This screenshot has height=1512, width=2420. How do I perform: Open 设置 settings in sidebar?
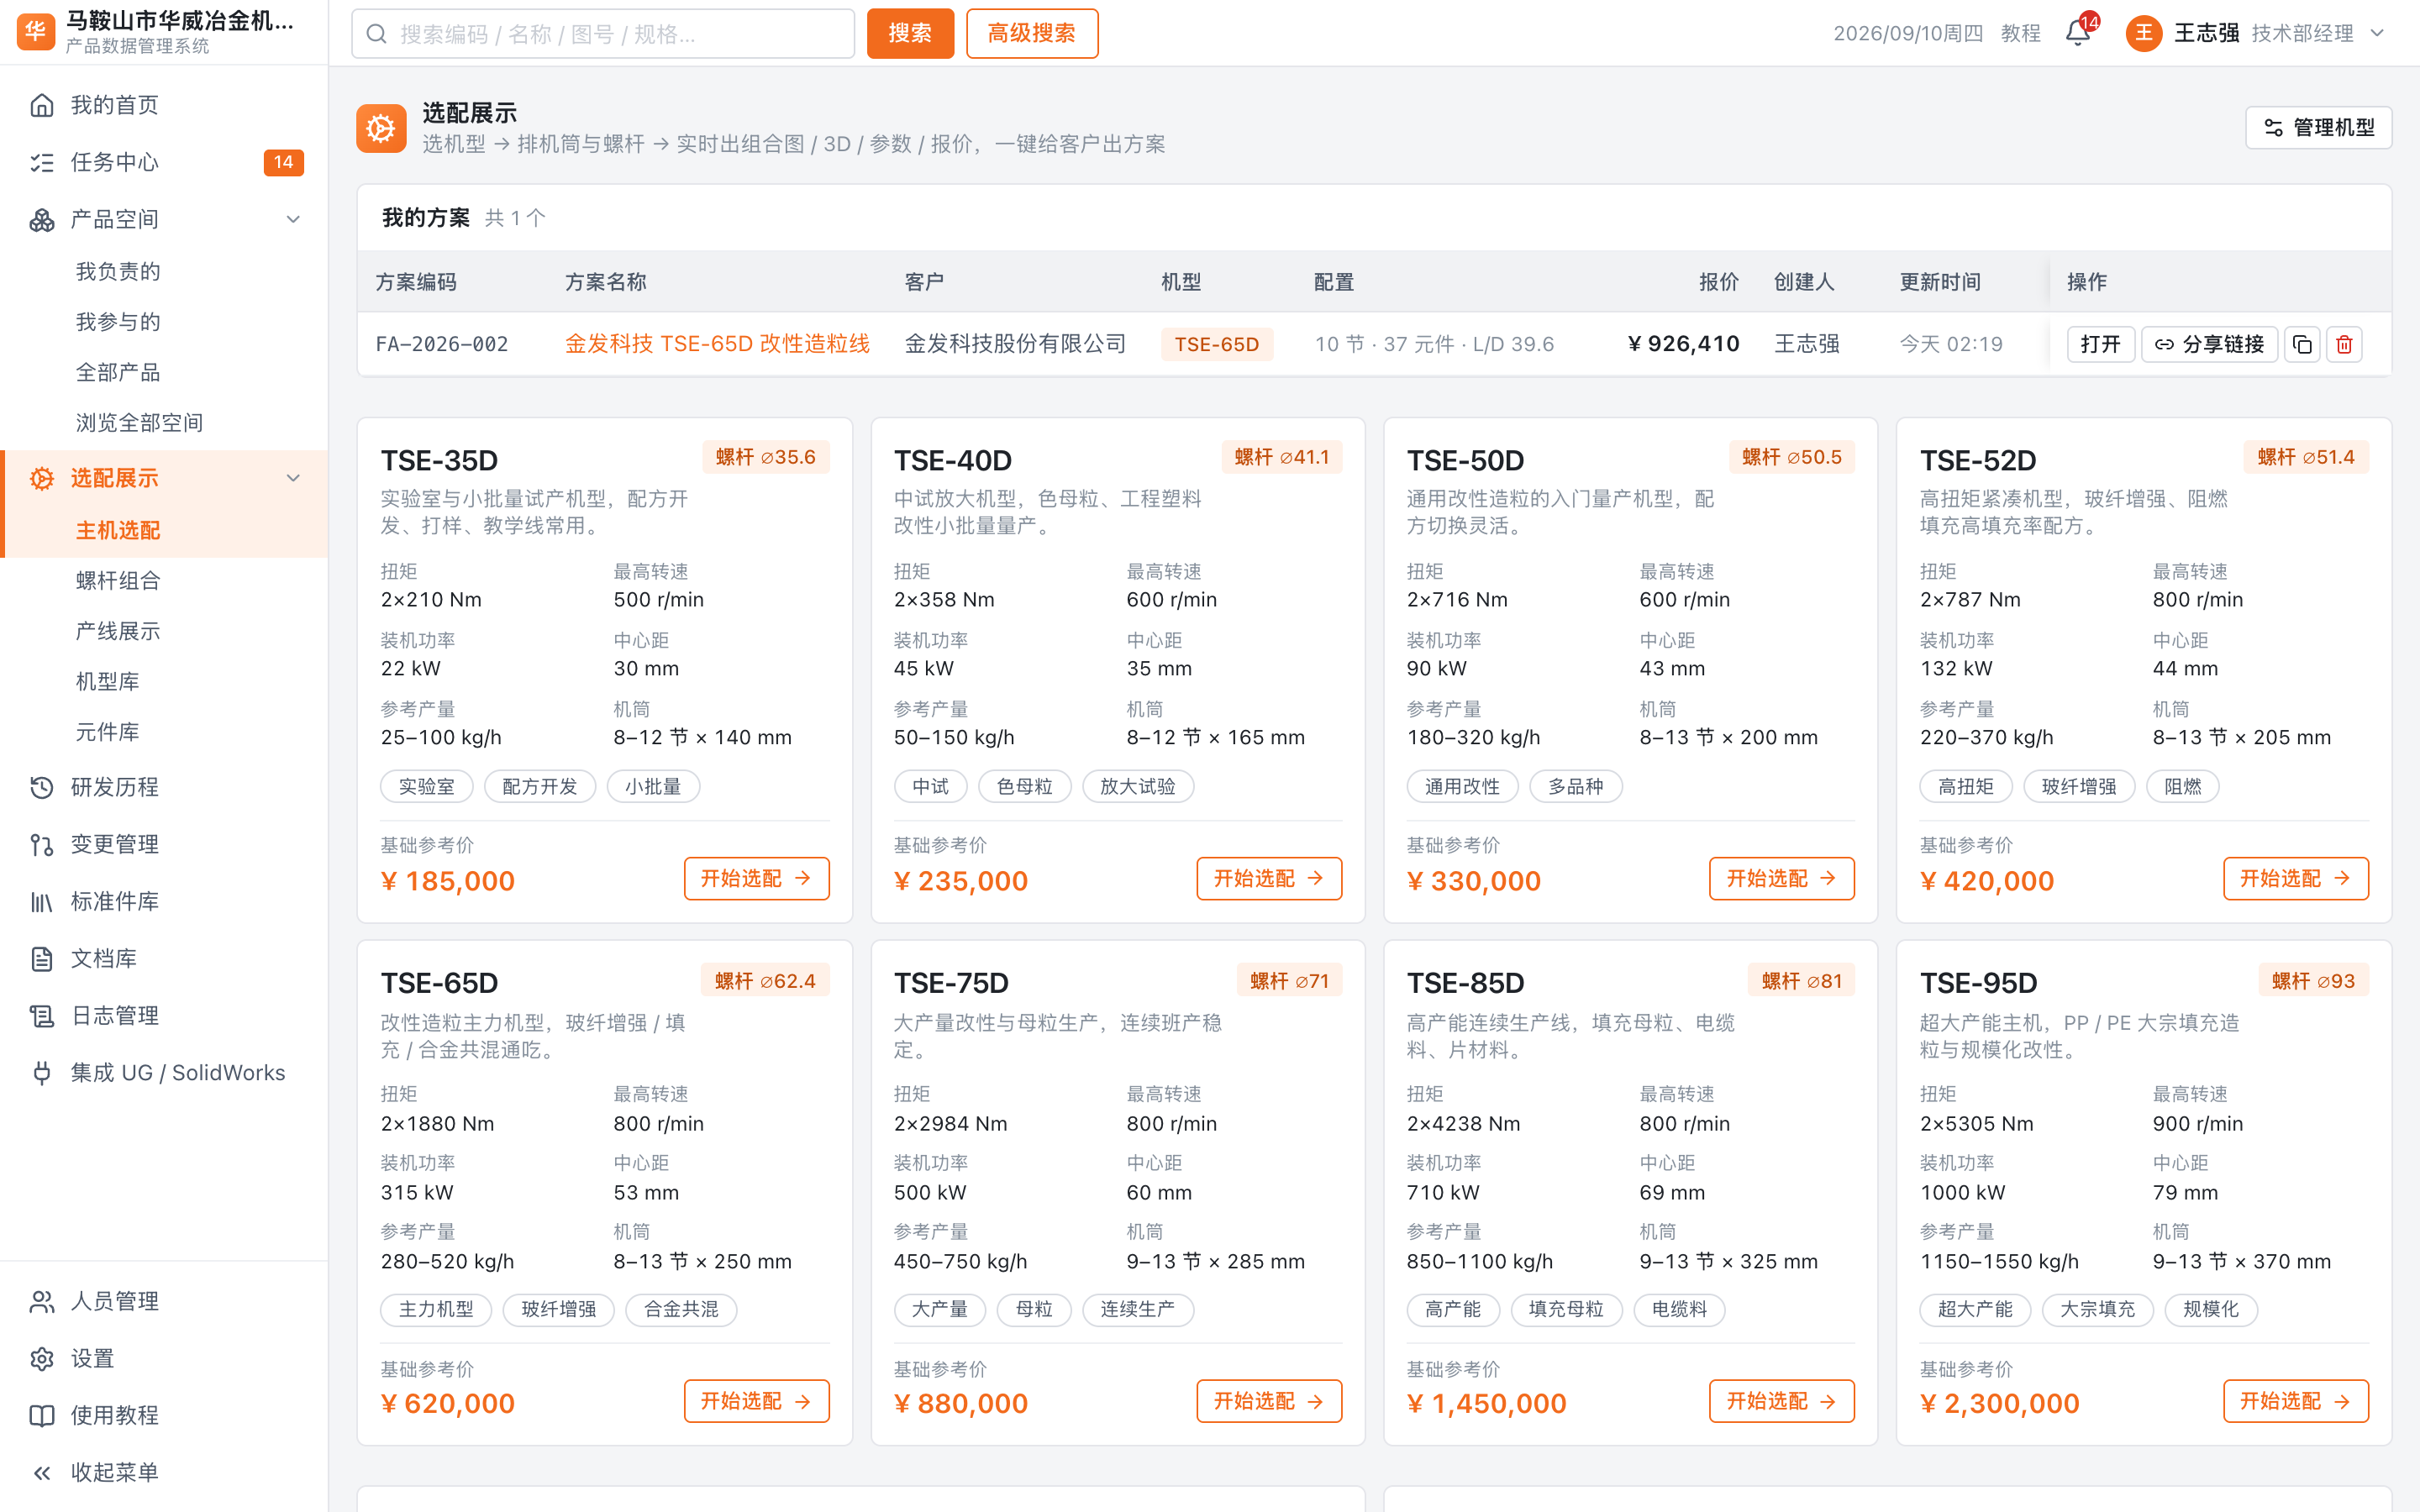pyautogui.click(x=165, y=1358)
